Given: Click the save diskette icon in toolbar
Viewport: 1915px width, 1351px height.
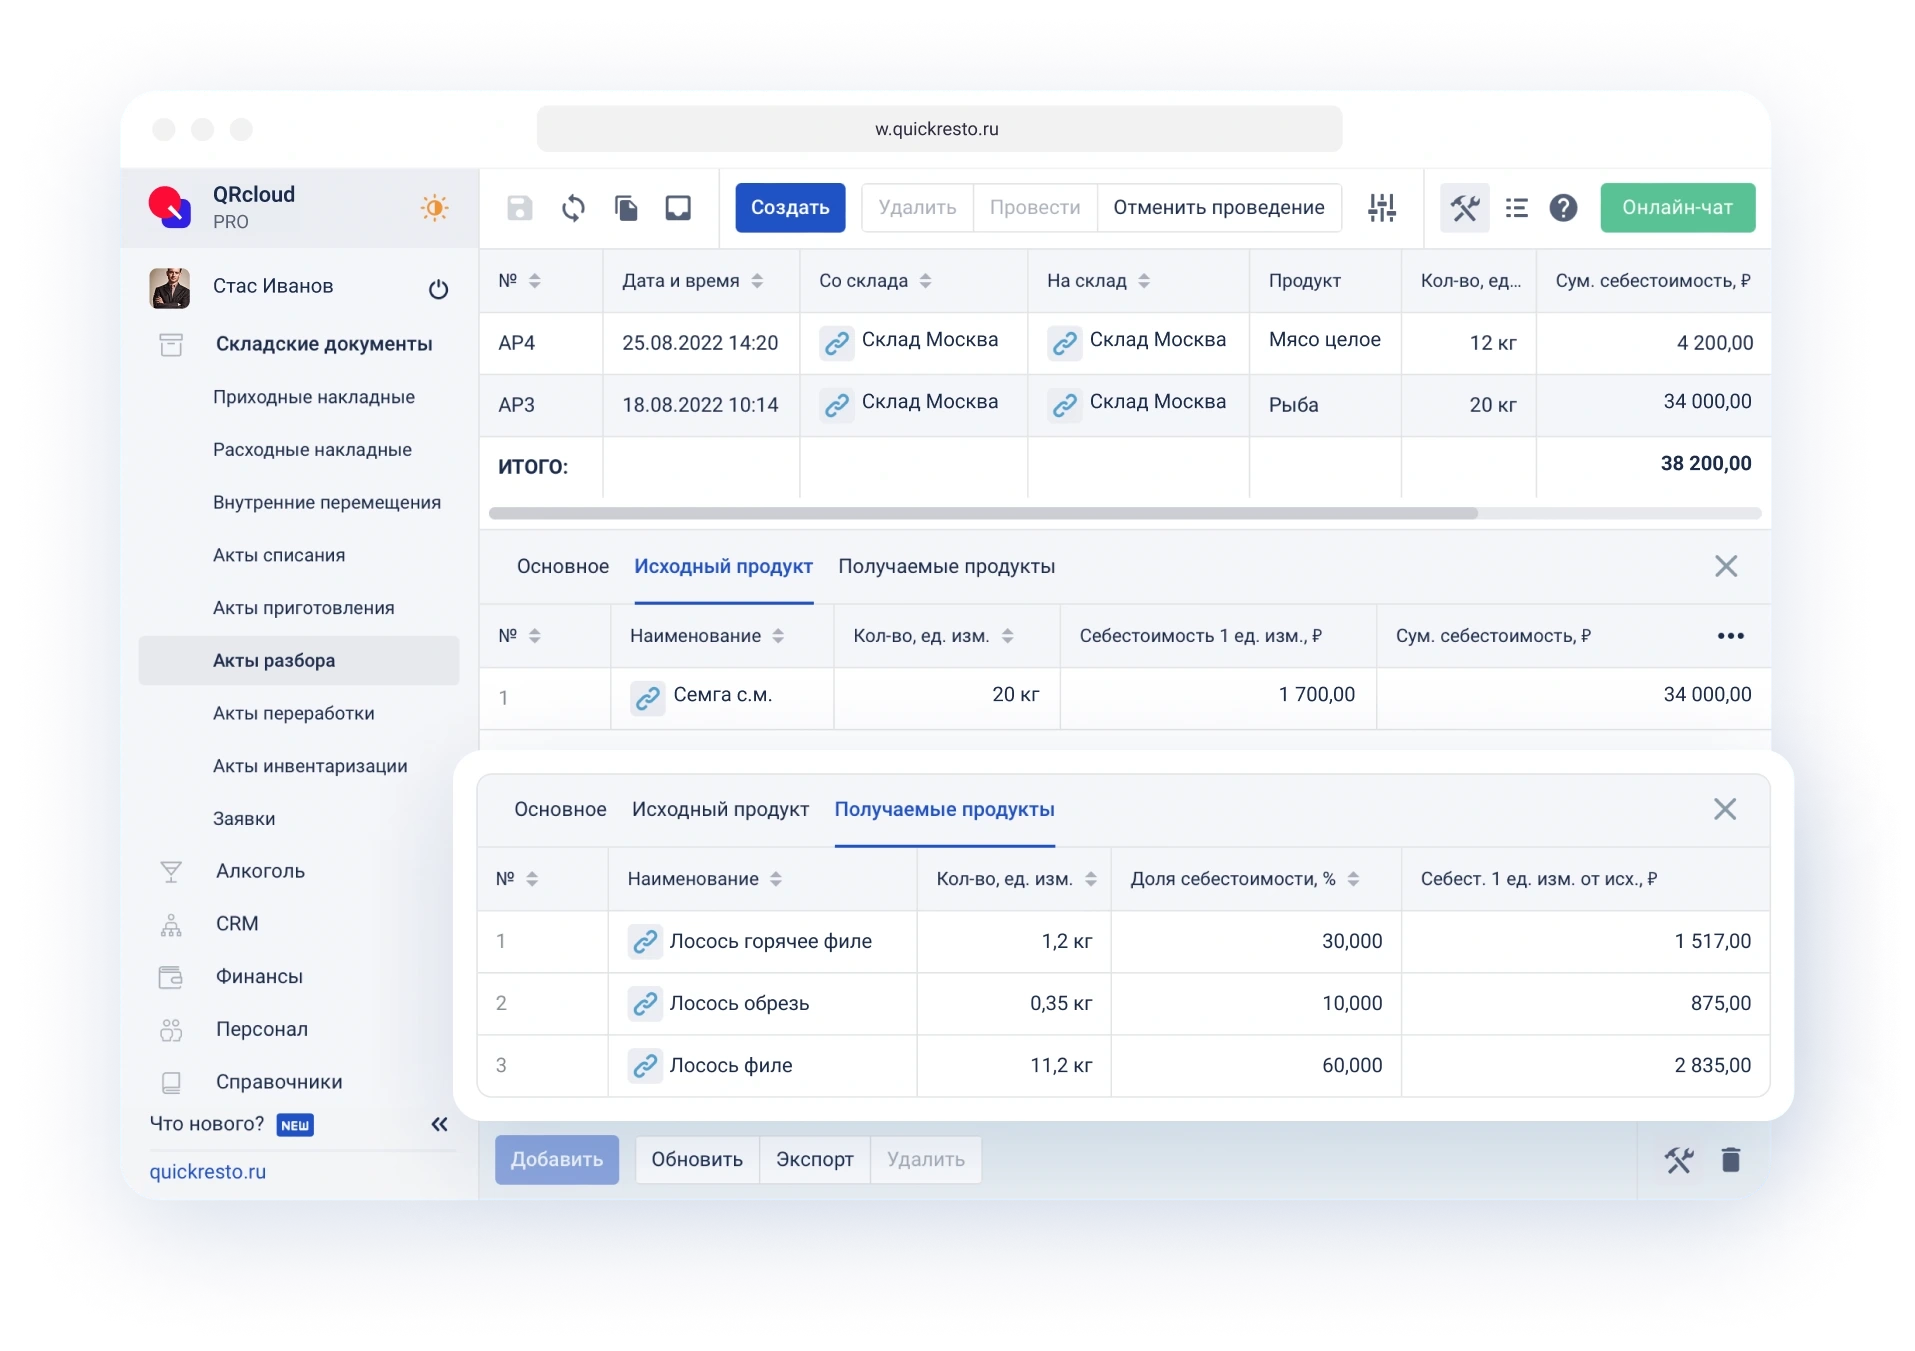Looking at the screenshot, I should coord(520,208).
